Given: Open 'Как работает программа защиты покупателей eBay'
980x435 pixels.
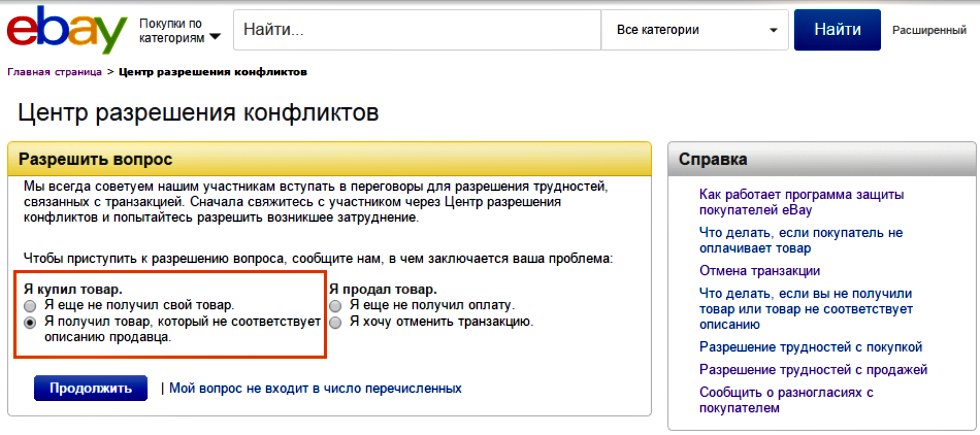Looking at the screenshot, I should (x=802, y=202).
